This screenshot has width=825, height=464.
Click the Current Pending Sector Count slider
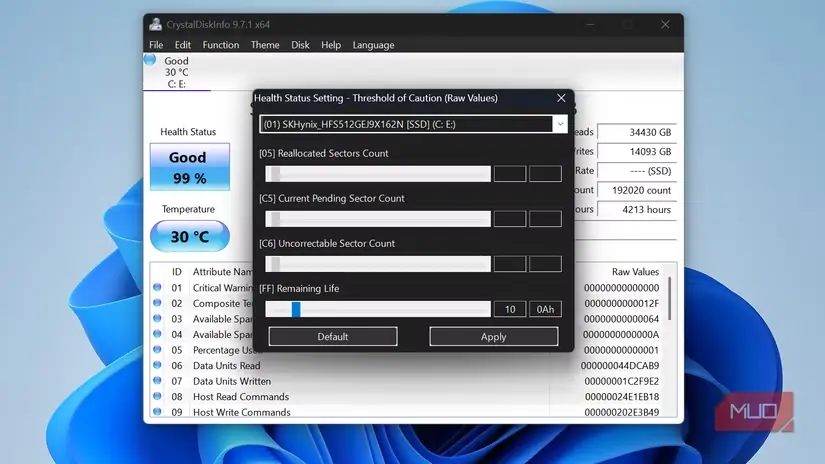pos(378,219)
